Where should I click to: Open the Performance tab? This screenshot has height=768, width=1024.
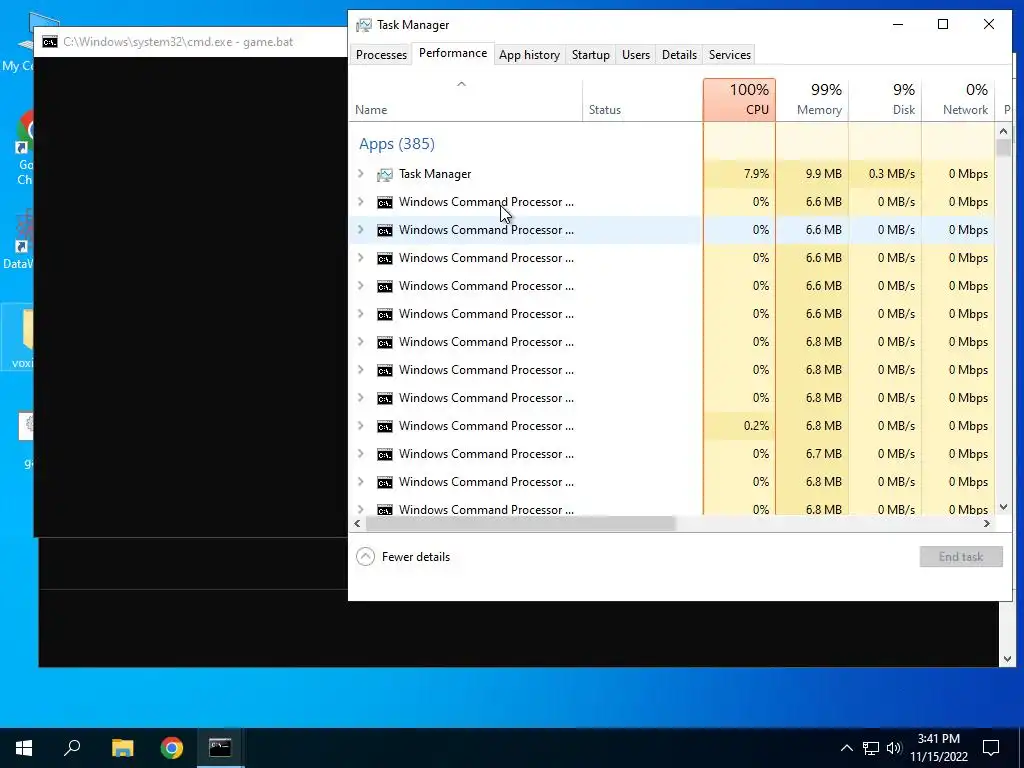[453, 54]
